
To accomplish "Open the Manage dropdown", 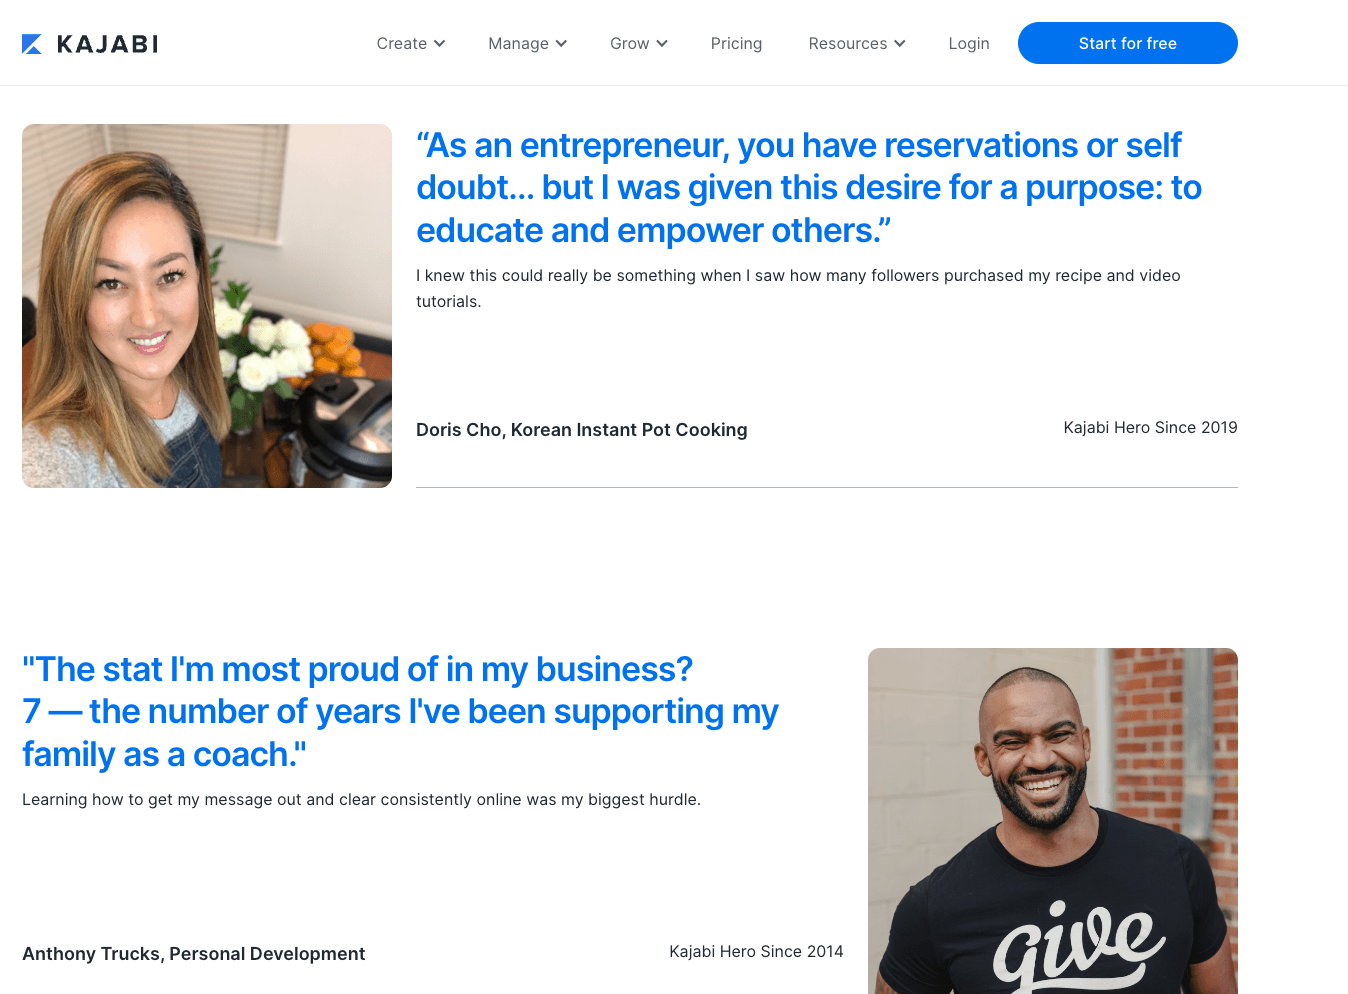I will (527, 43).
